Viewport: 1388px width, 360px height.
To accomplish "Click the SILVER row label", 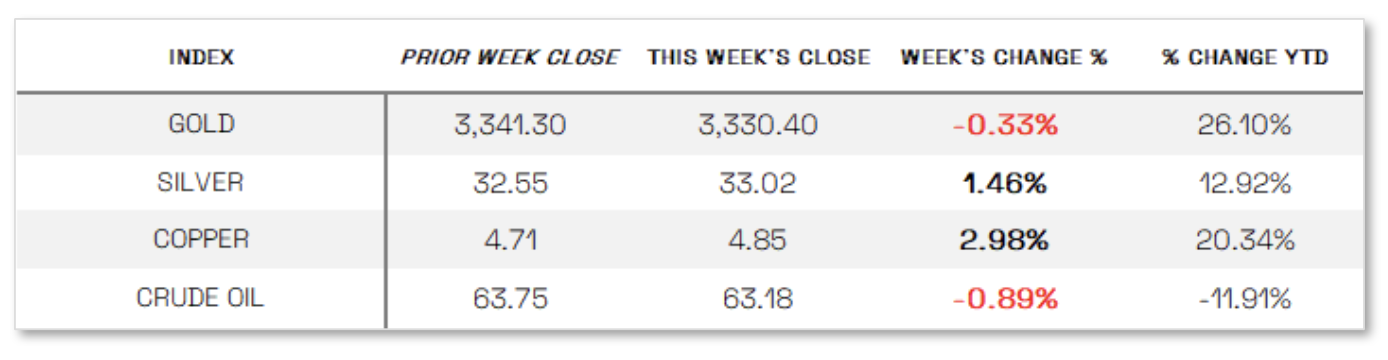I will [201, 182].
